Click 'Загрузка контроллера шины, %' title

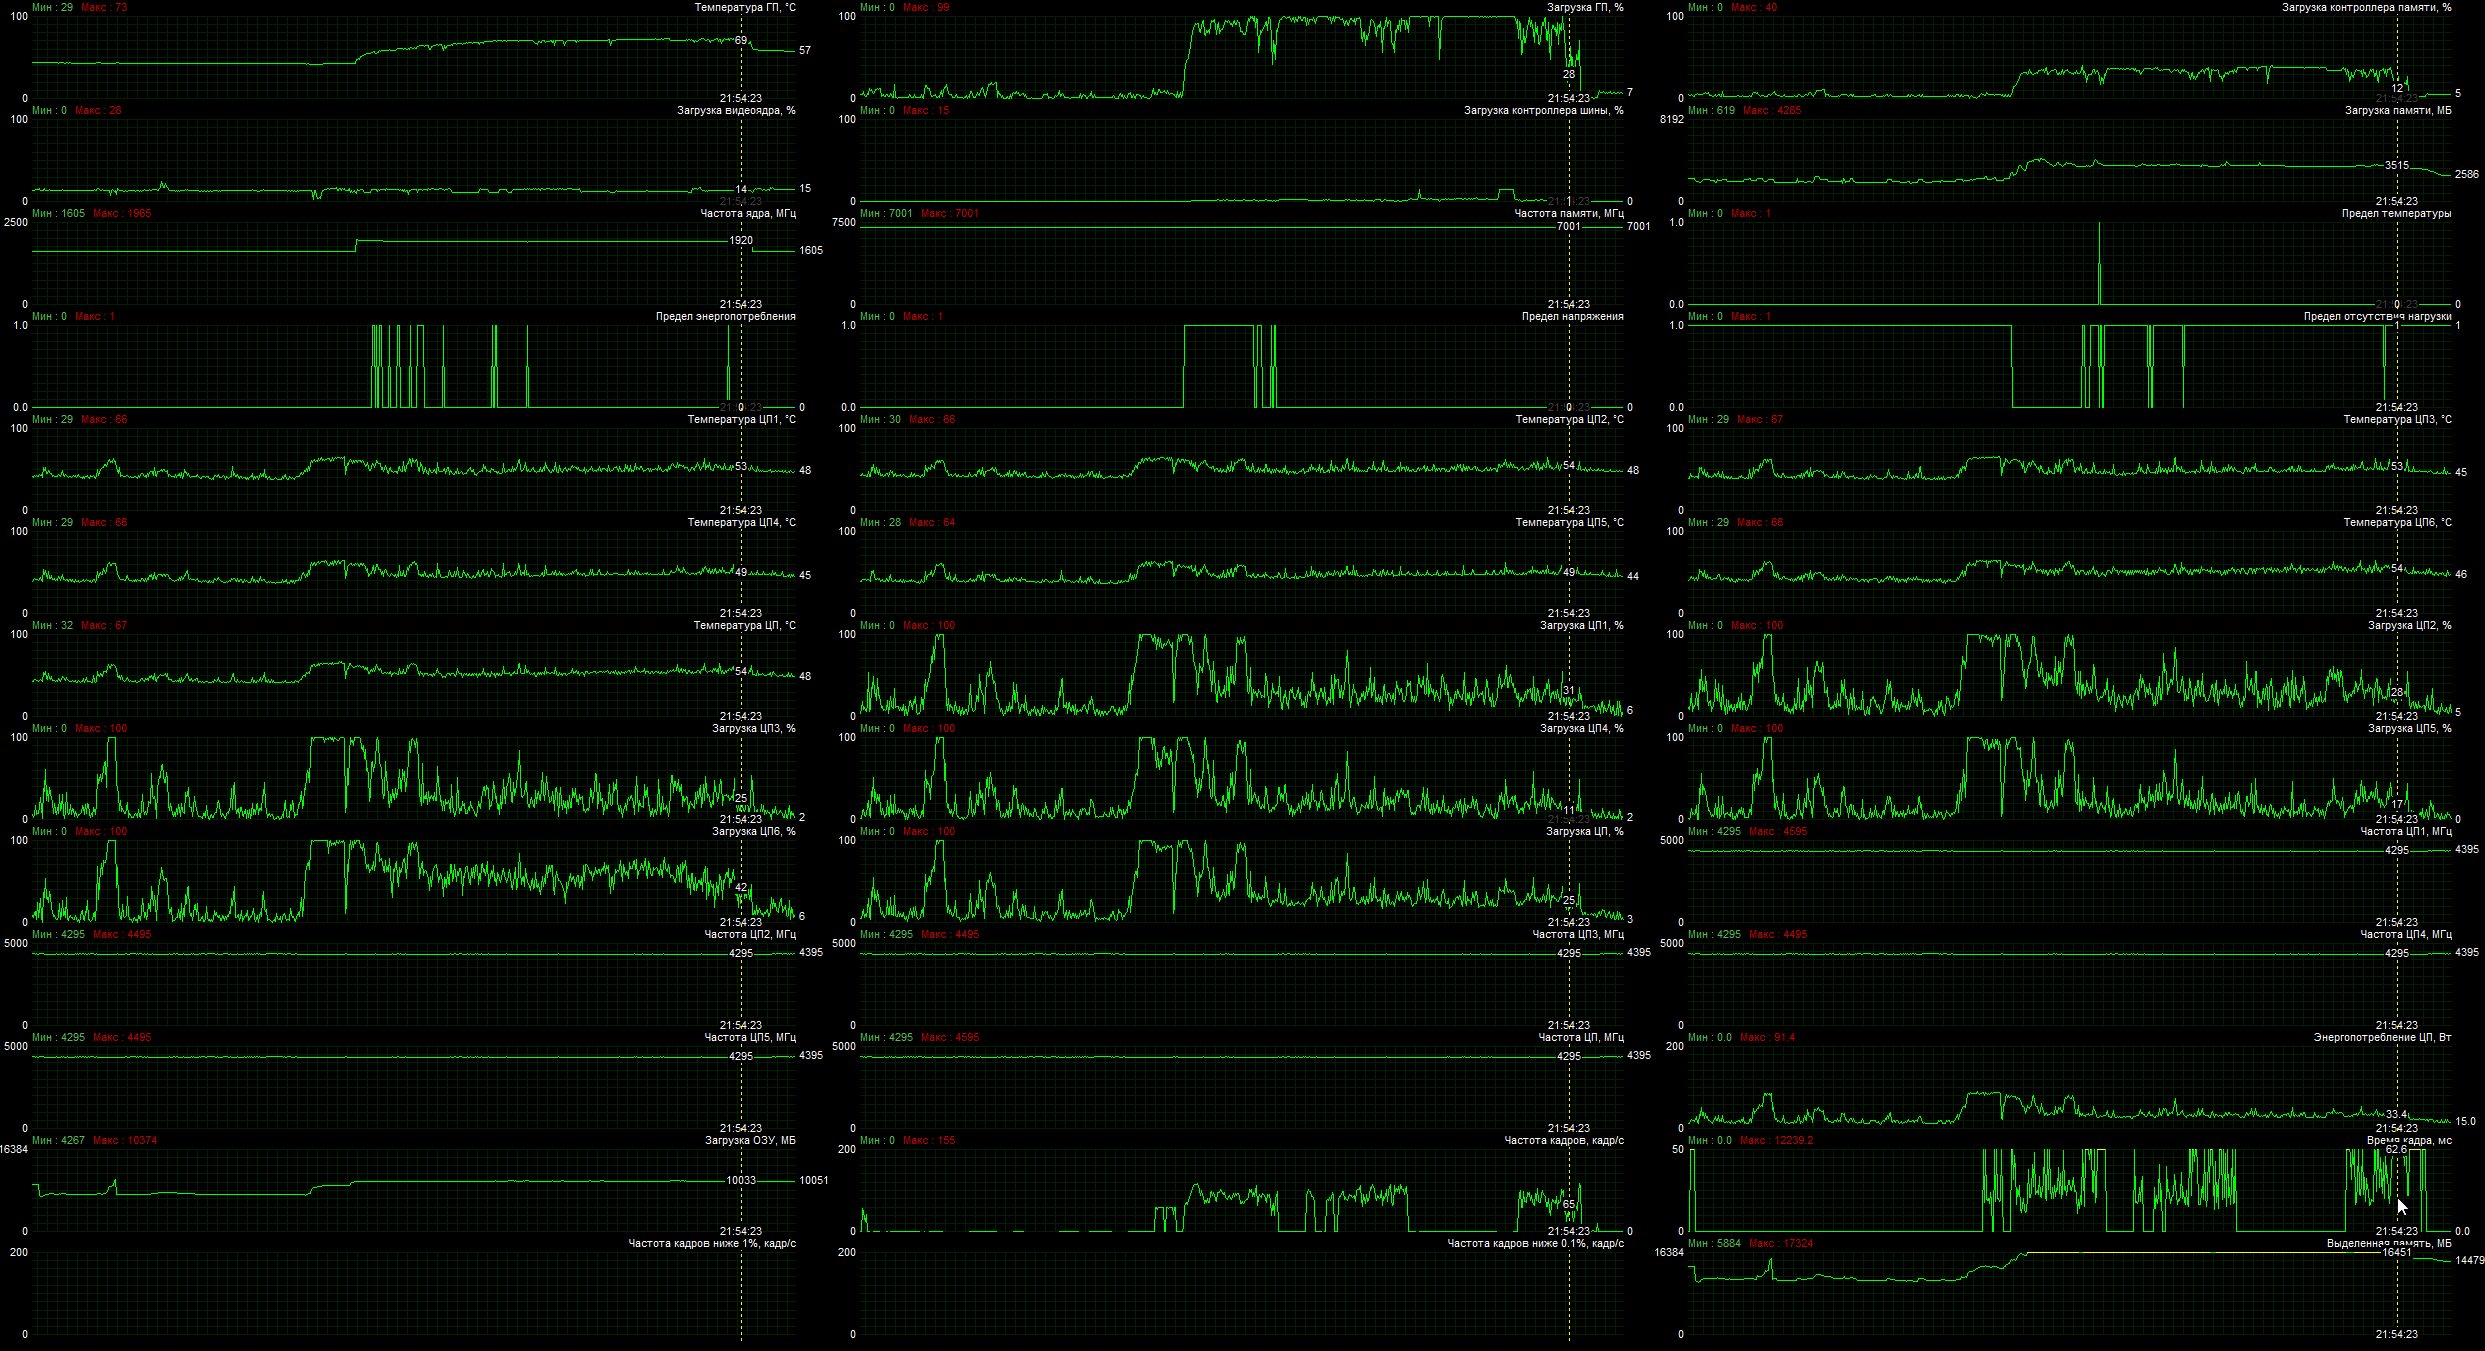tap(1544, 110)
